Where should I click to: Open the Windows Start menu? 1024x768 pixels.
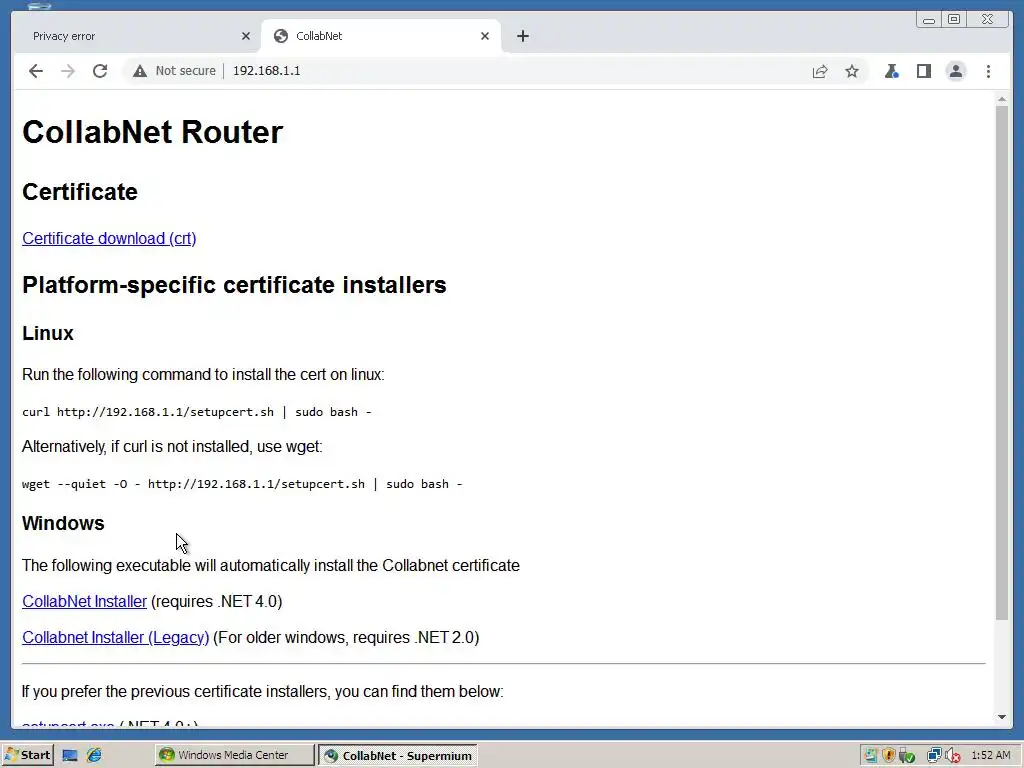(27, 755)
